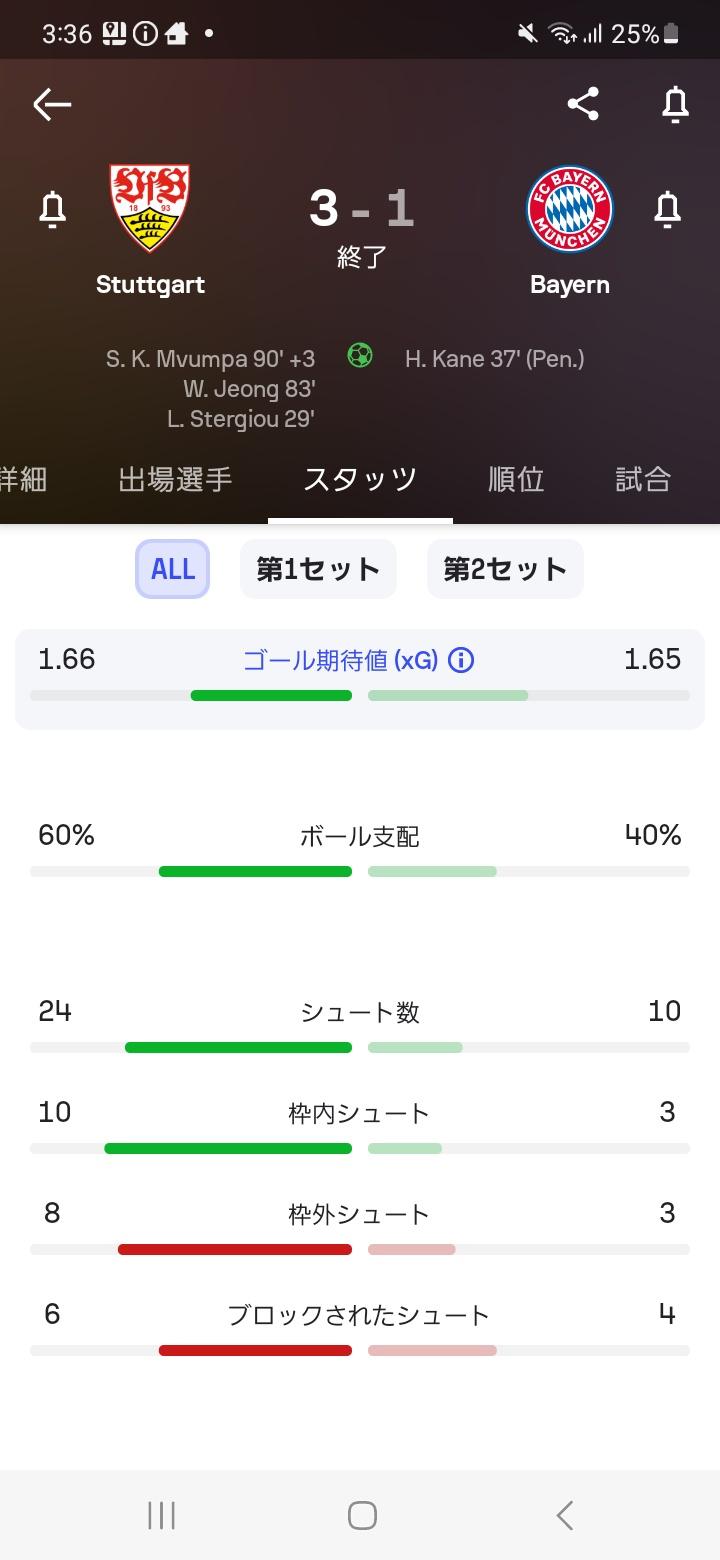Tap the H. Kane 37' goal entry
The image size is (720, 1560).
click(494, 358)
